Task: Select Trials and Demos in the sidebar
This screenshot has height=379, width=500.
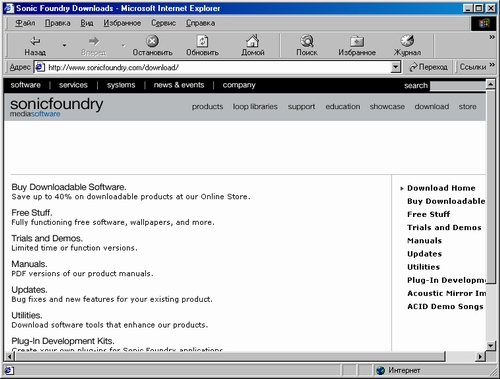Action: pos(444,228)
